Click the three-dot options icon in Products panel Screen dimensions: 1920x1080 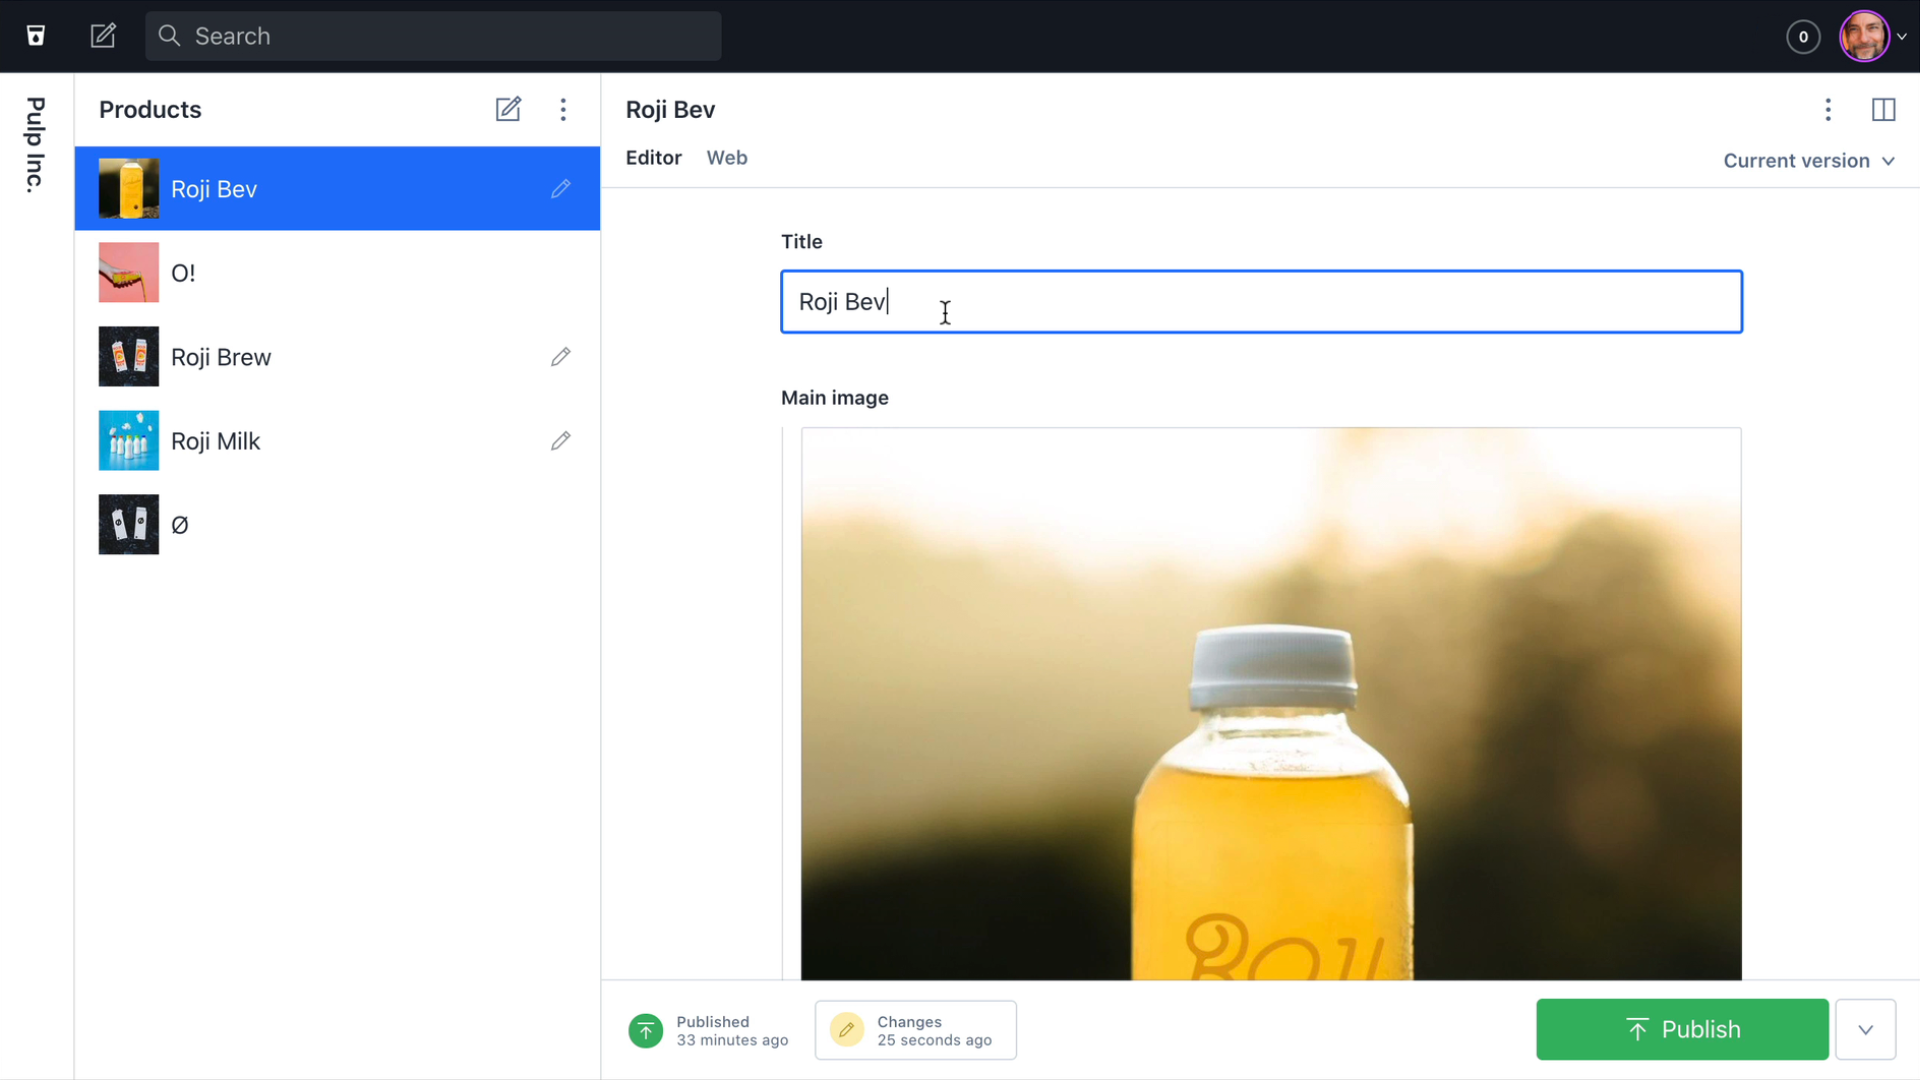click(562, 109)
